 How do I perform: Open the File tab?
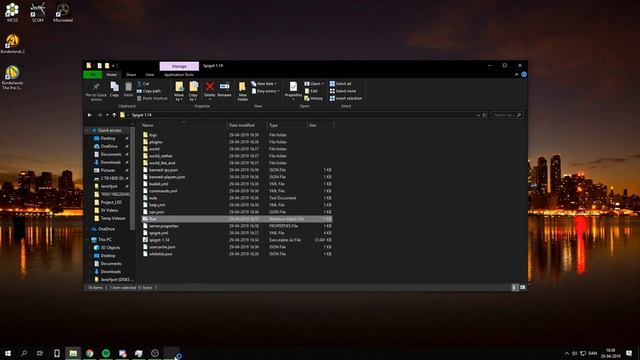point(93,75)
